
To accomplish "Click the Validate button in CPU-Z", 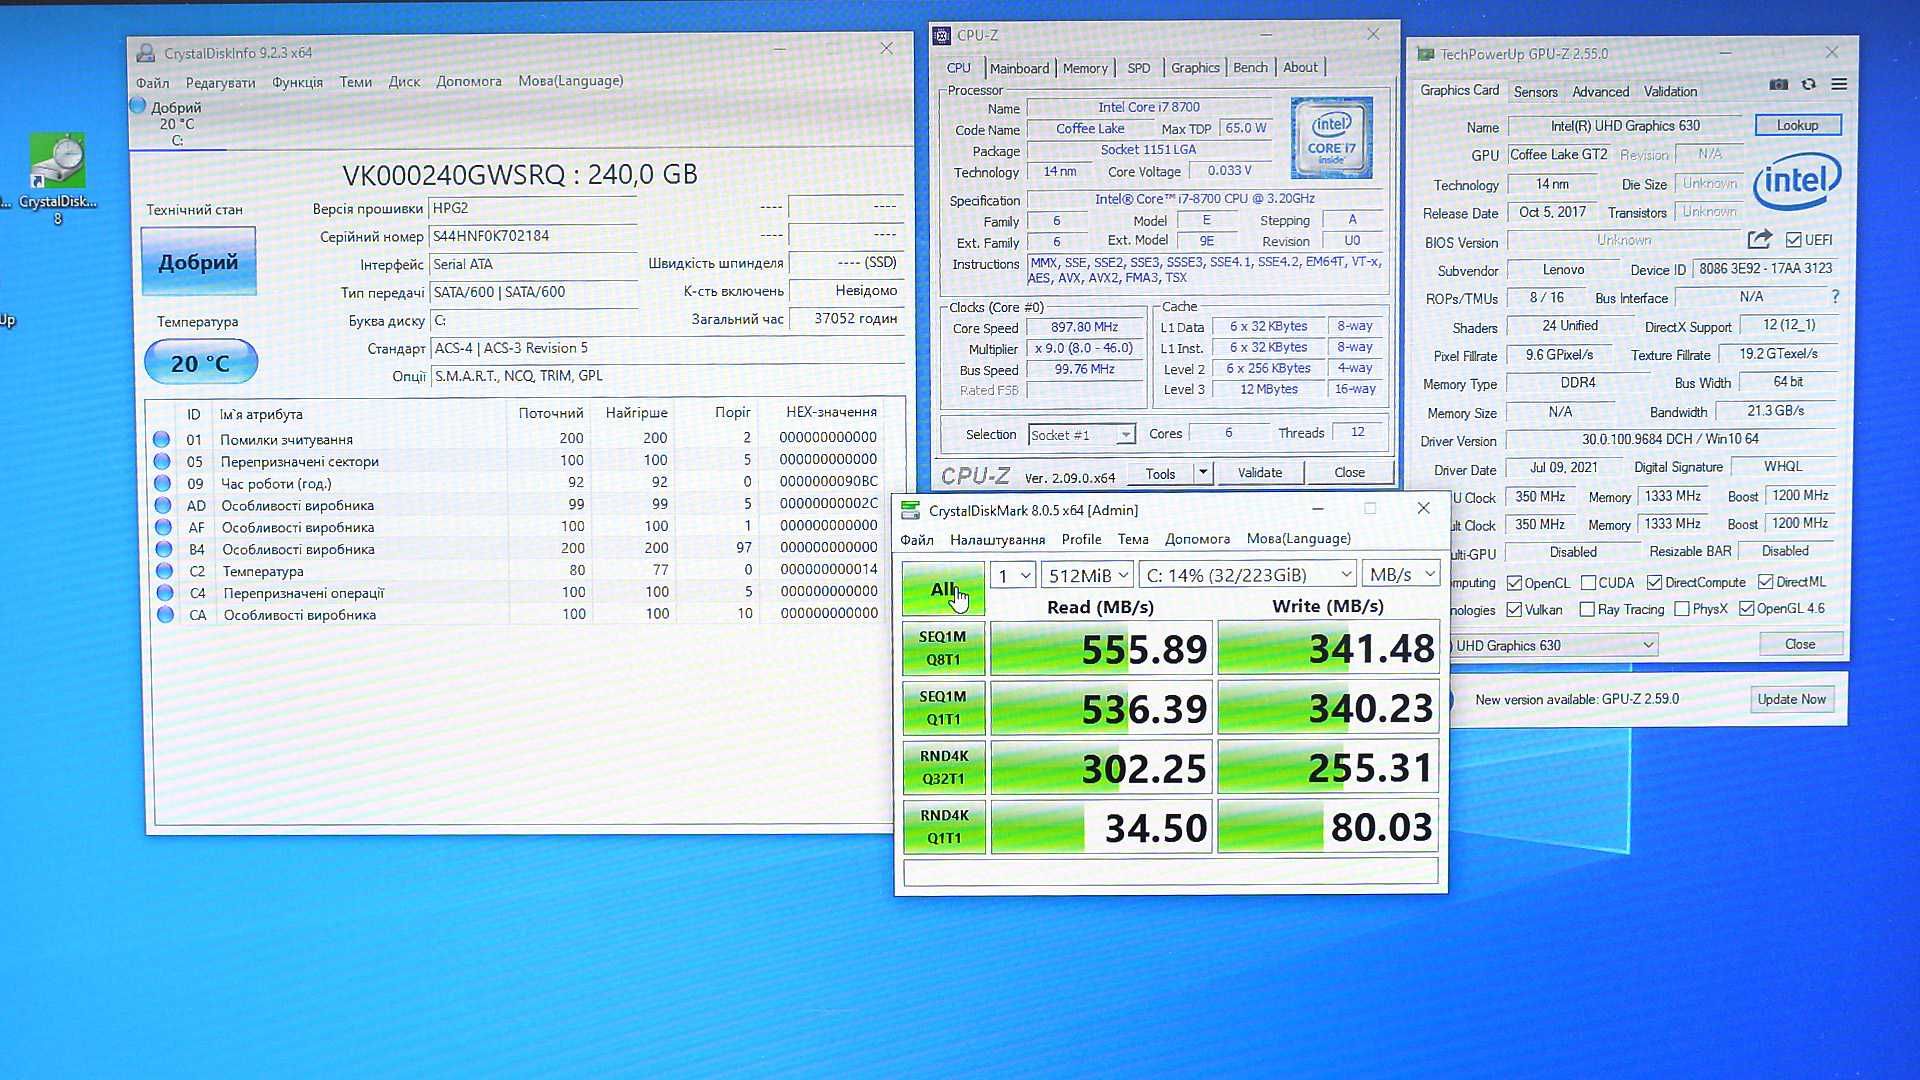I will click(1259, 473).
